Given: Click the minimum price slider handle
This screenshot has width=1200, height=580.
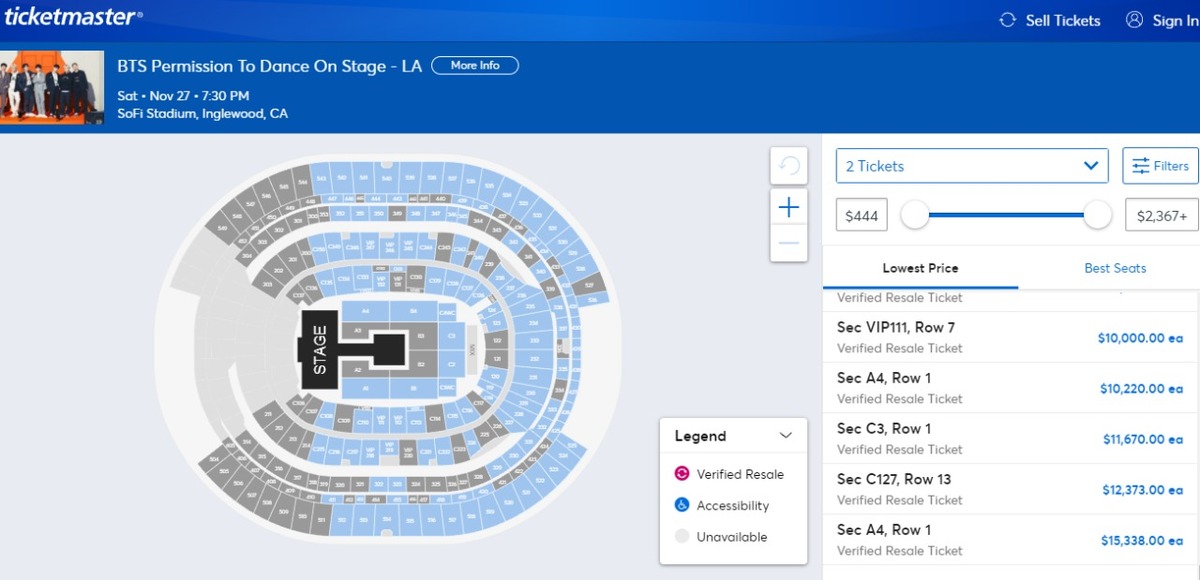Looking at the screenshot, I should [915, 214].
